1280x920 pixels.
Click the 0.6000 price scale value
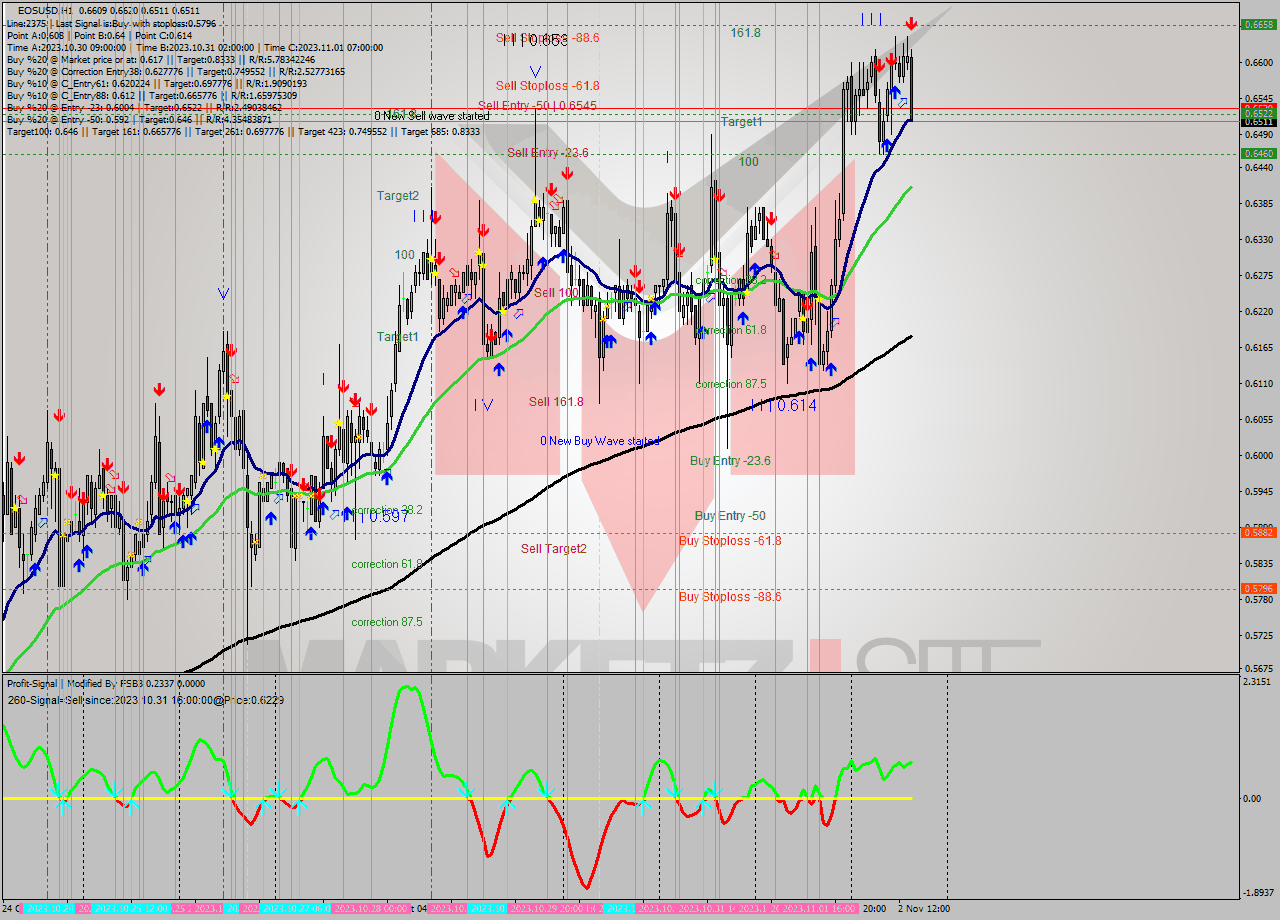(x=1257, y=456)
